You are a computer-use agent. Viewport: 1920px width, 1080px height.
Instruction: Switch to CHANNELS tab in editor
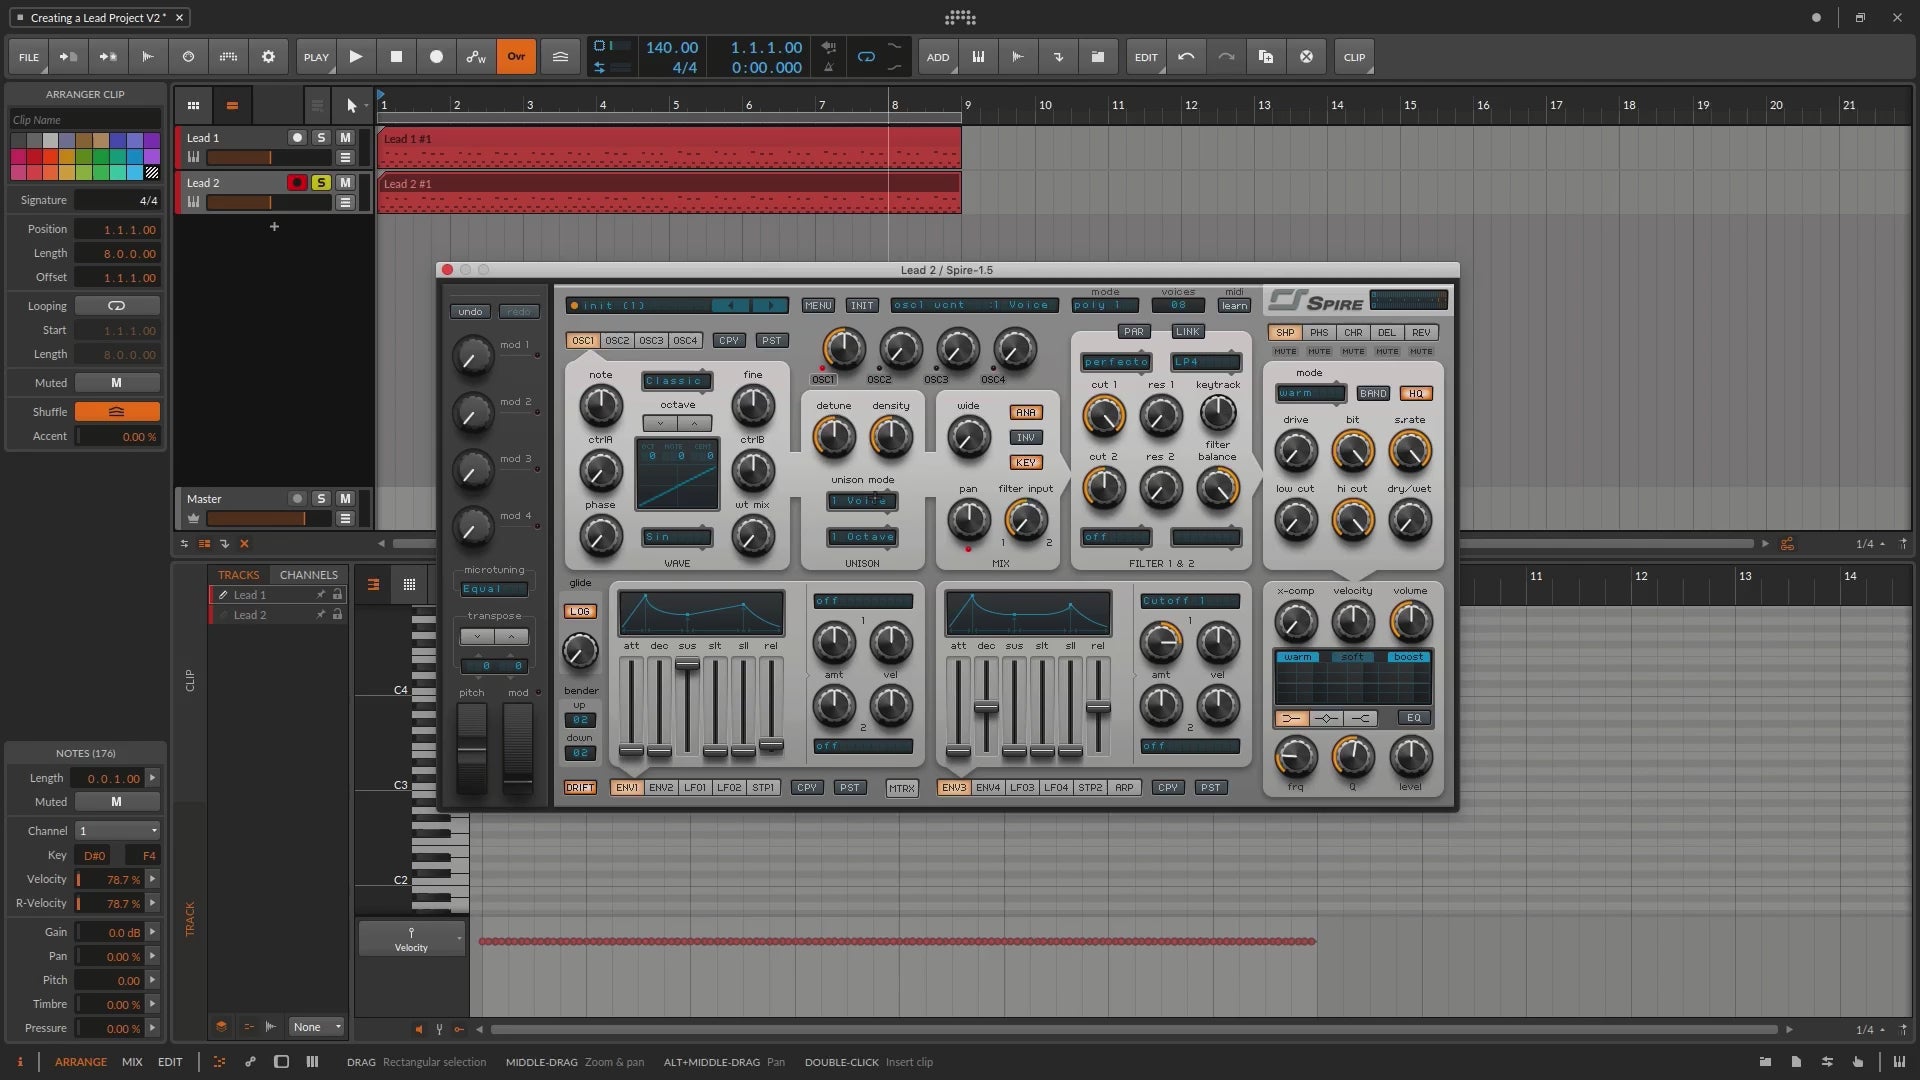[308, 575]
